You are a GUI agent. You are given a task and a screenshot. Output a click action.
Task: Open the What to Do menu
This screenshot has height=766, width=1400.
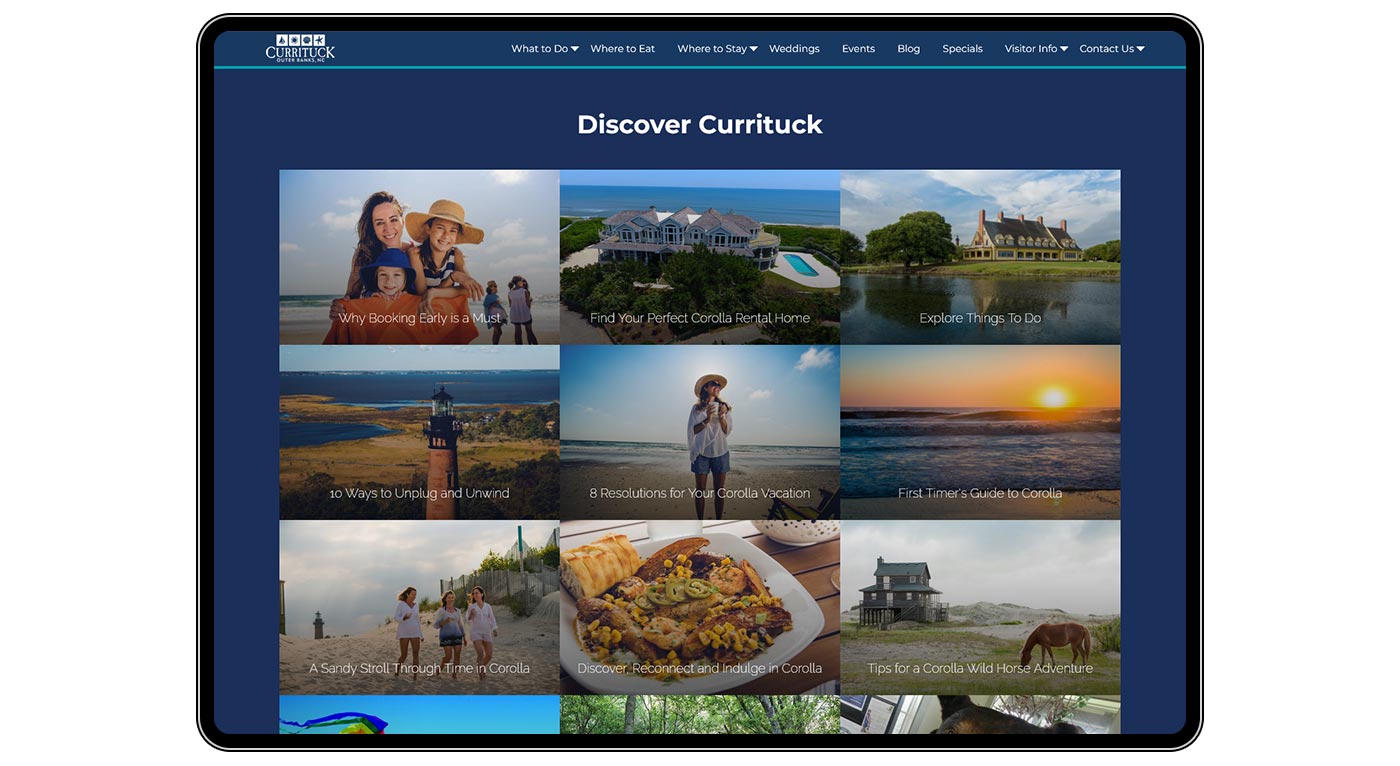pos(539,48)
